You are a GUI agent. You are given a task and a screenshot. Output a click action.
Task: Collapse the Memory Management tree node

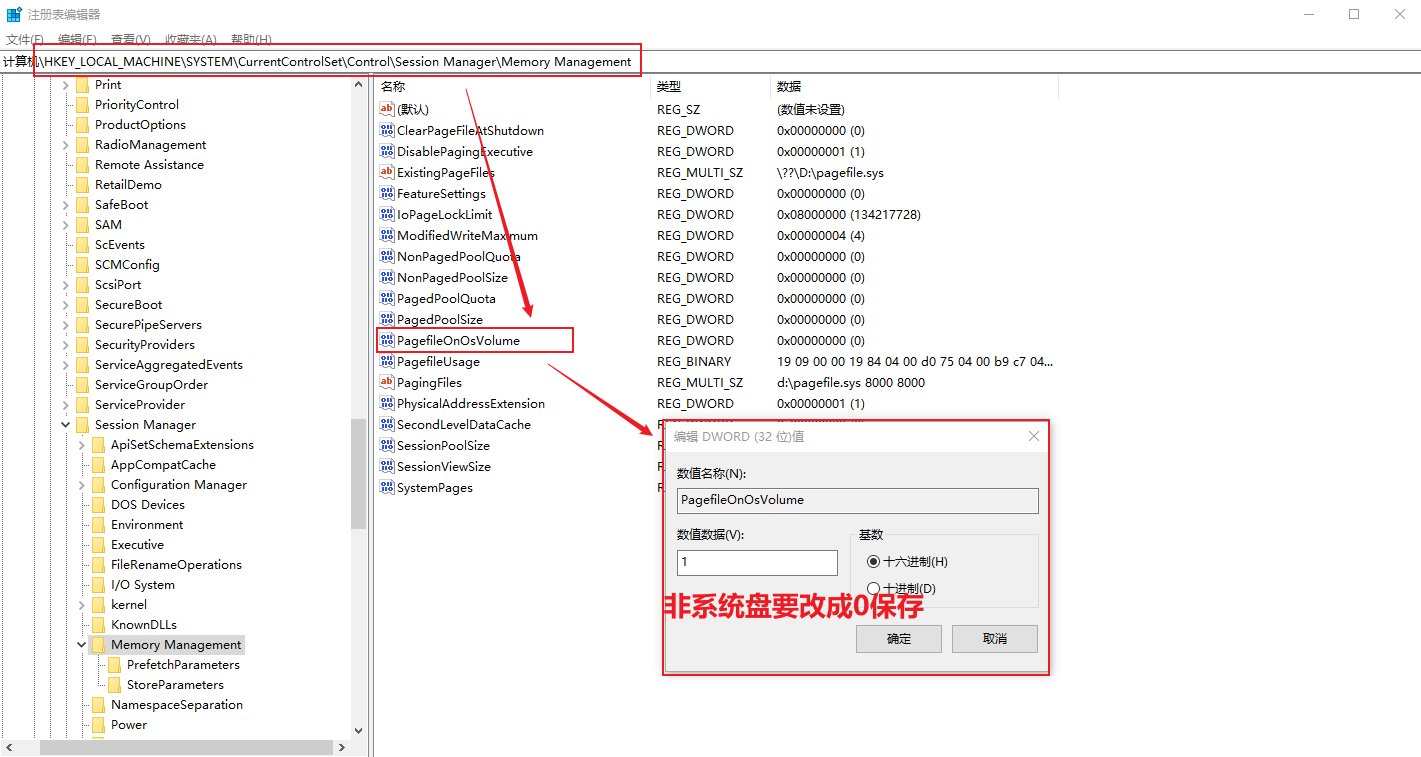pos(82,645)
